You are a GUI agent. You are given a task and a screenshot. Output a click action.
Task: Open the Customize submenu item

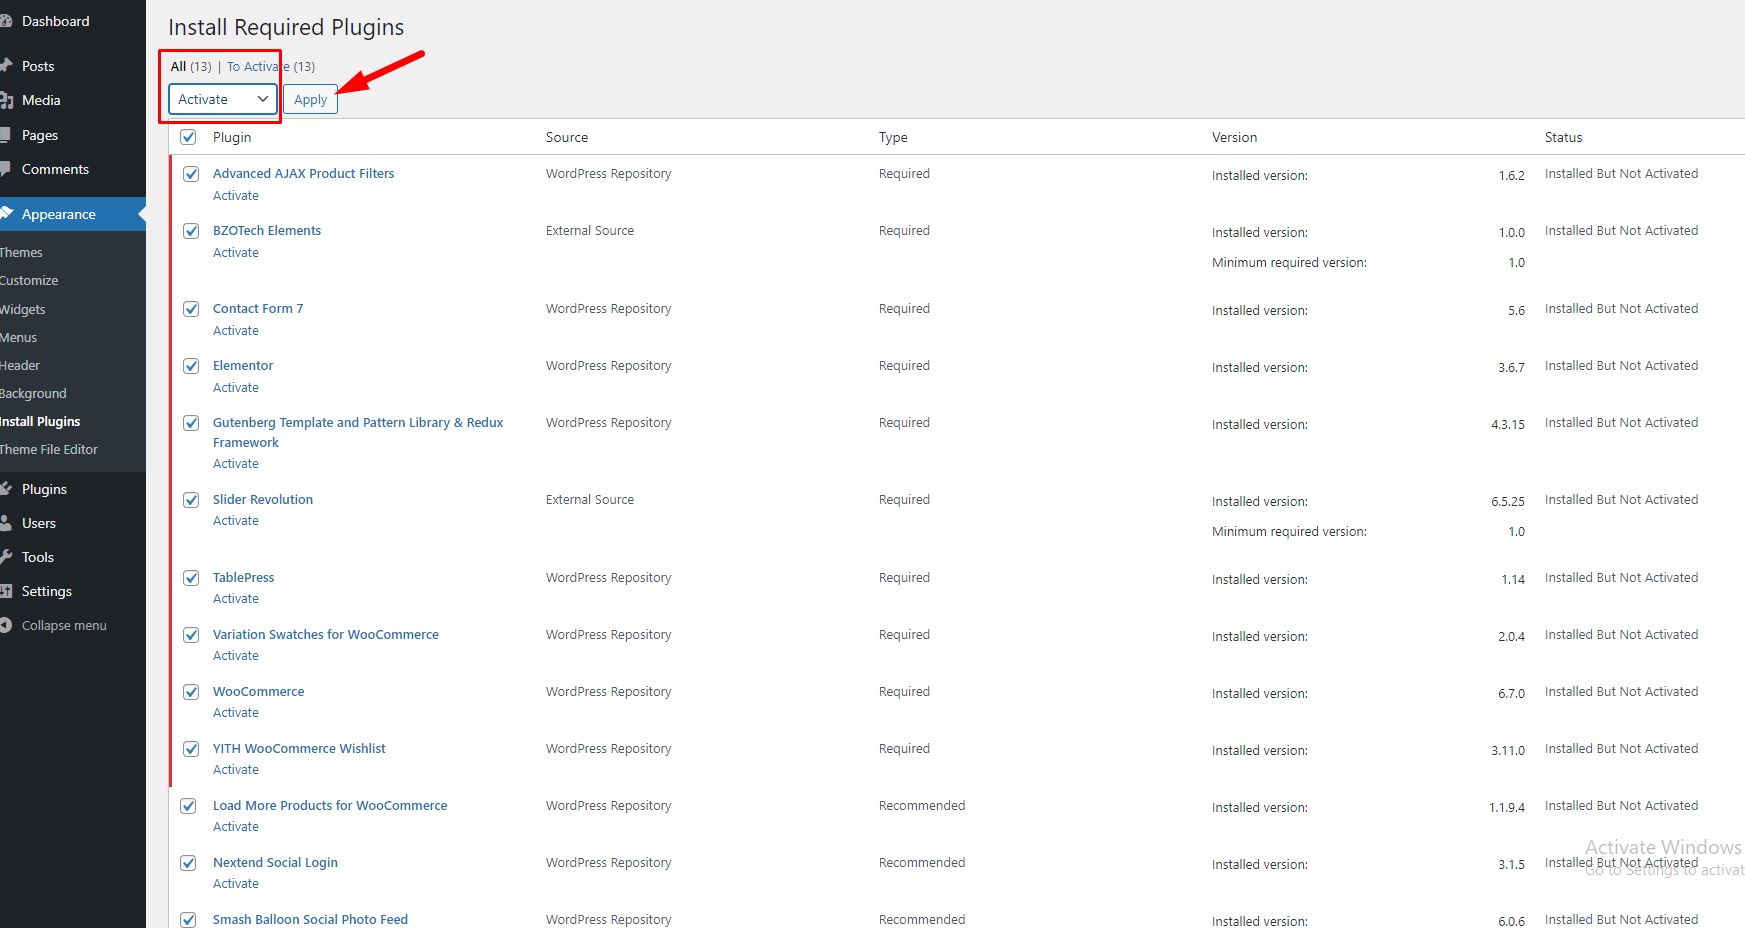click(x=29, y=281)
